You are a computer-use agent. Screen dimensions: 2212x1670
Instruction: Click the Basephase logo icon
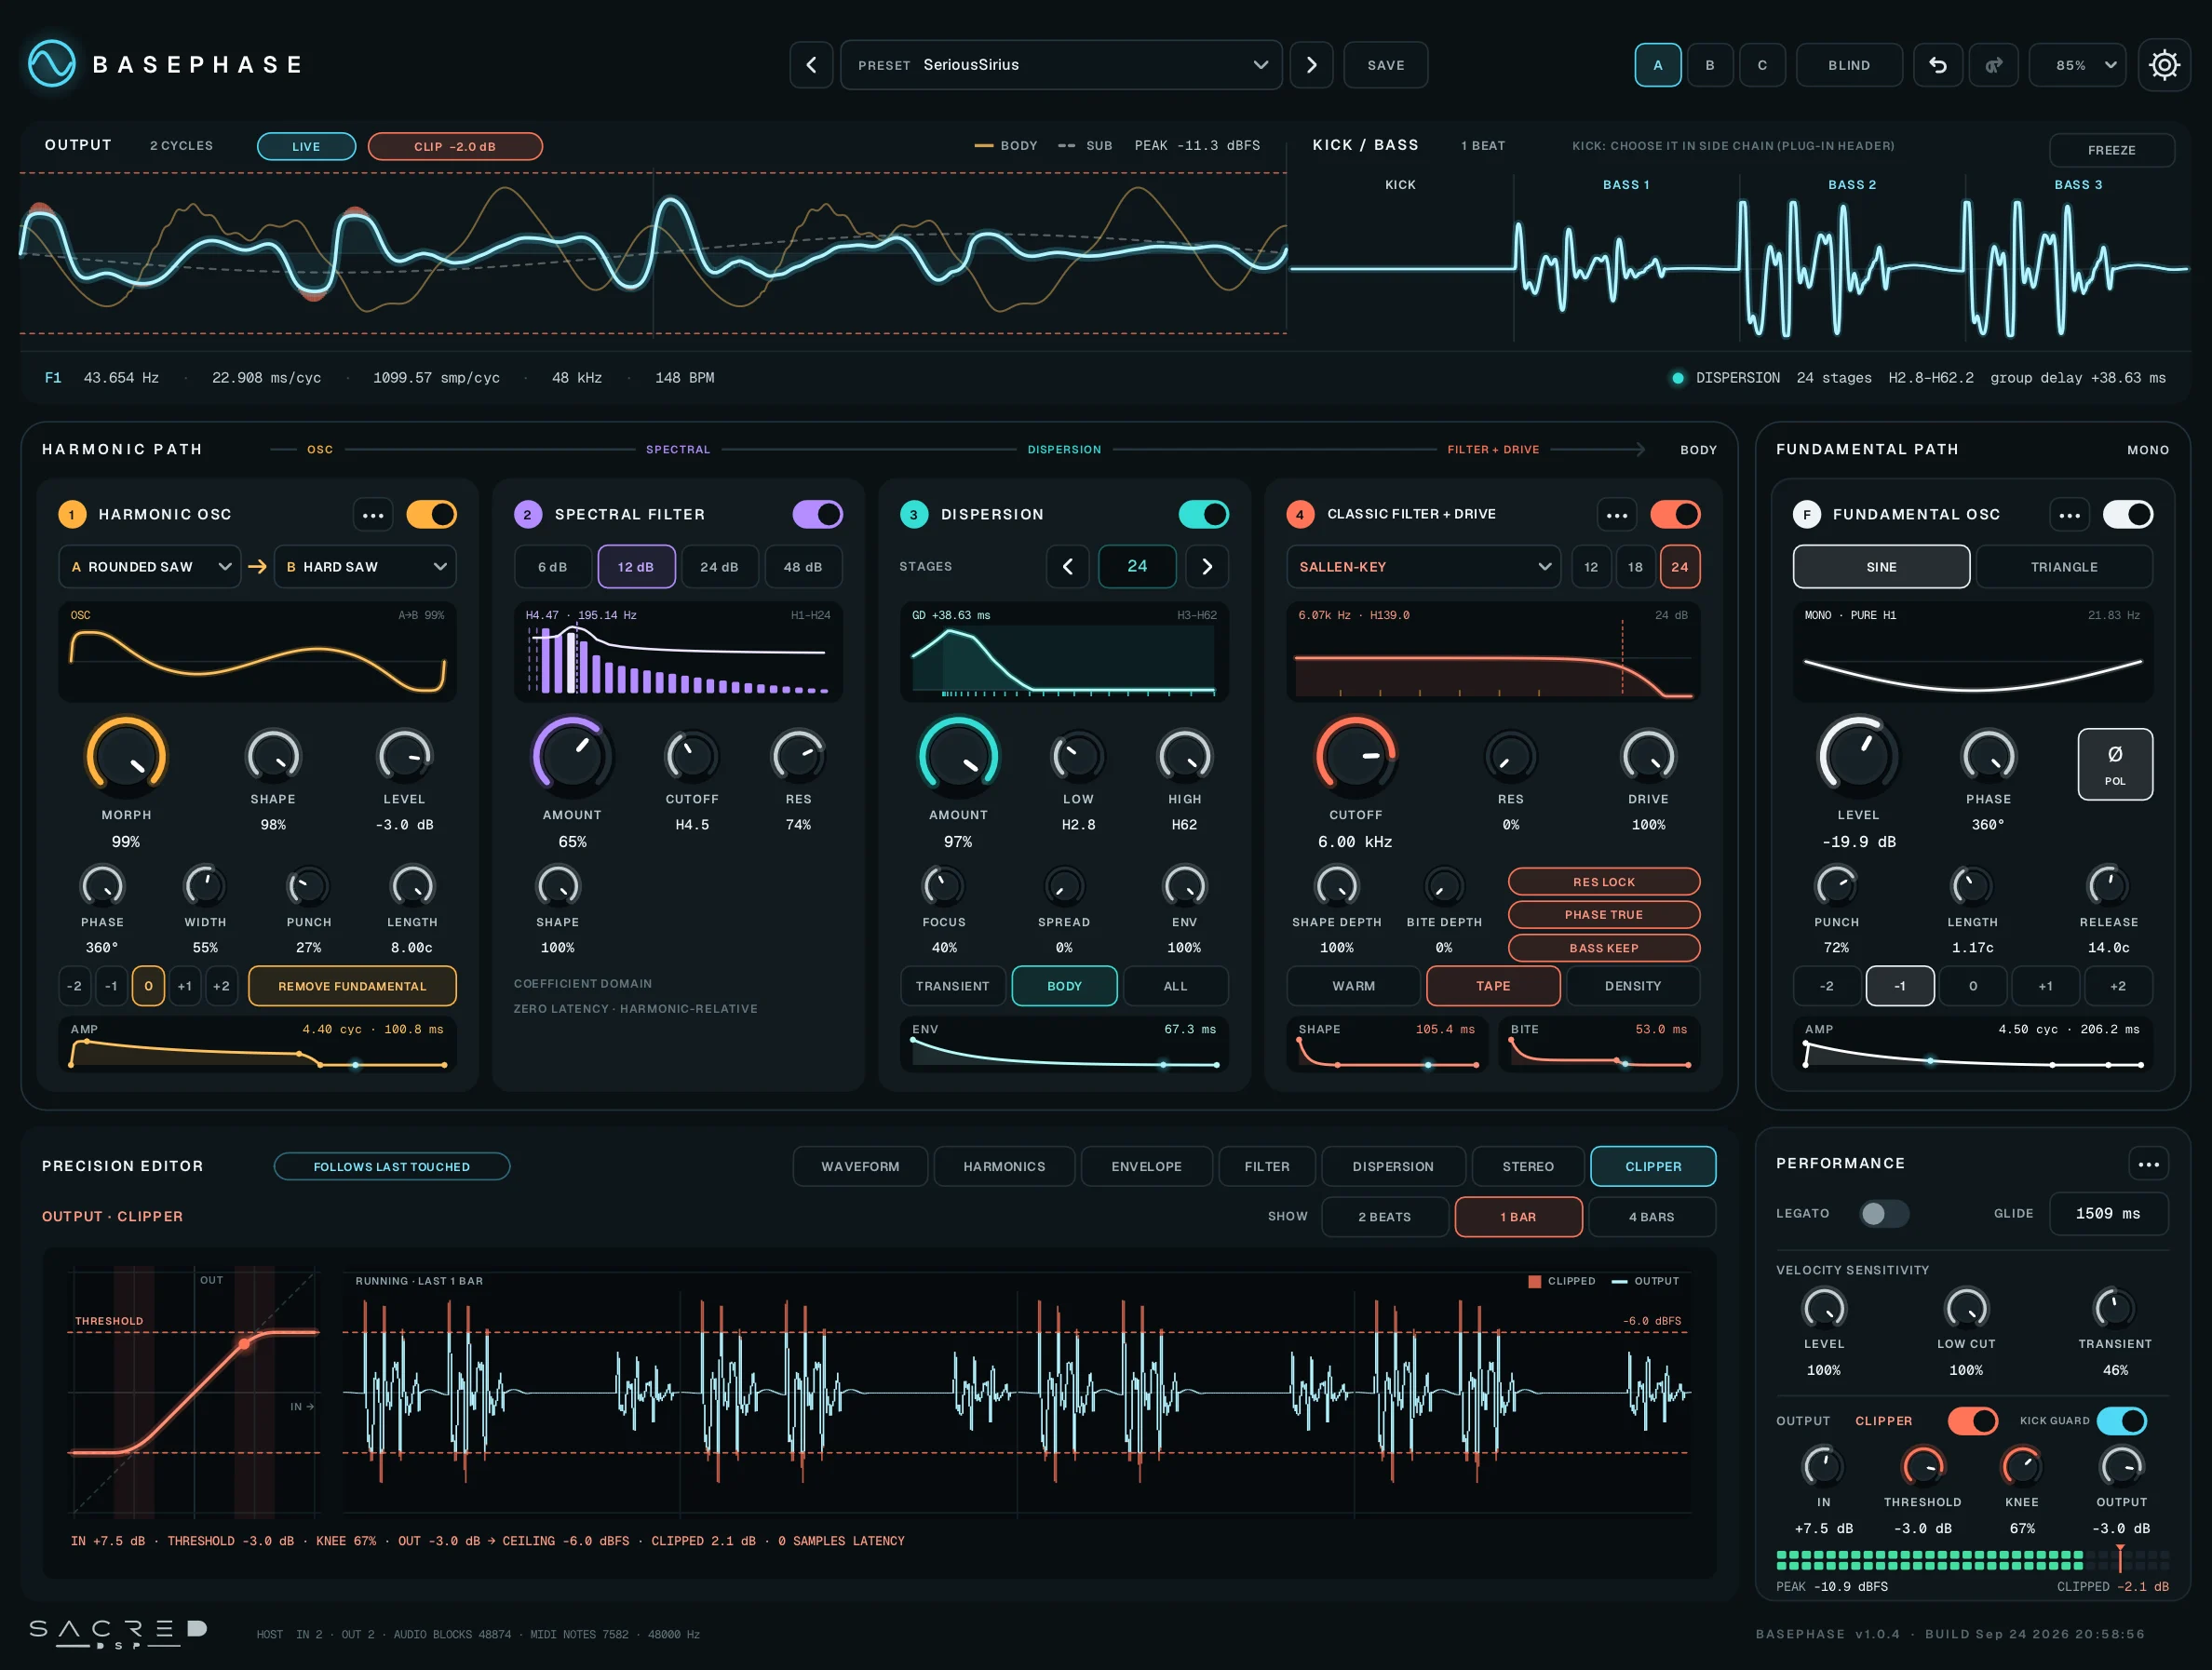[52, 64]
